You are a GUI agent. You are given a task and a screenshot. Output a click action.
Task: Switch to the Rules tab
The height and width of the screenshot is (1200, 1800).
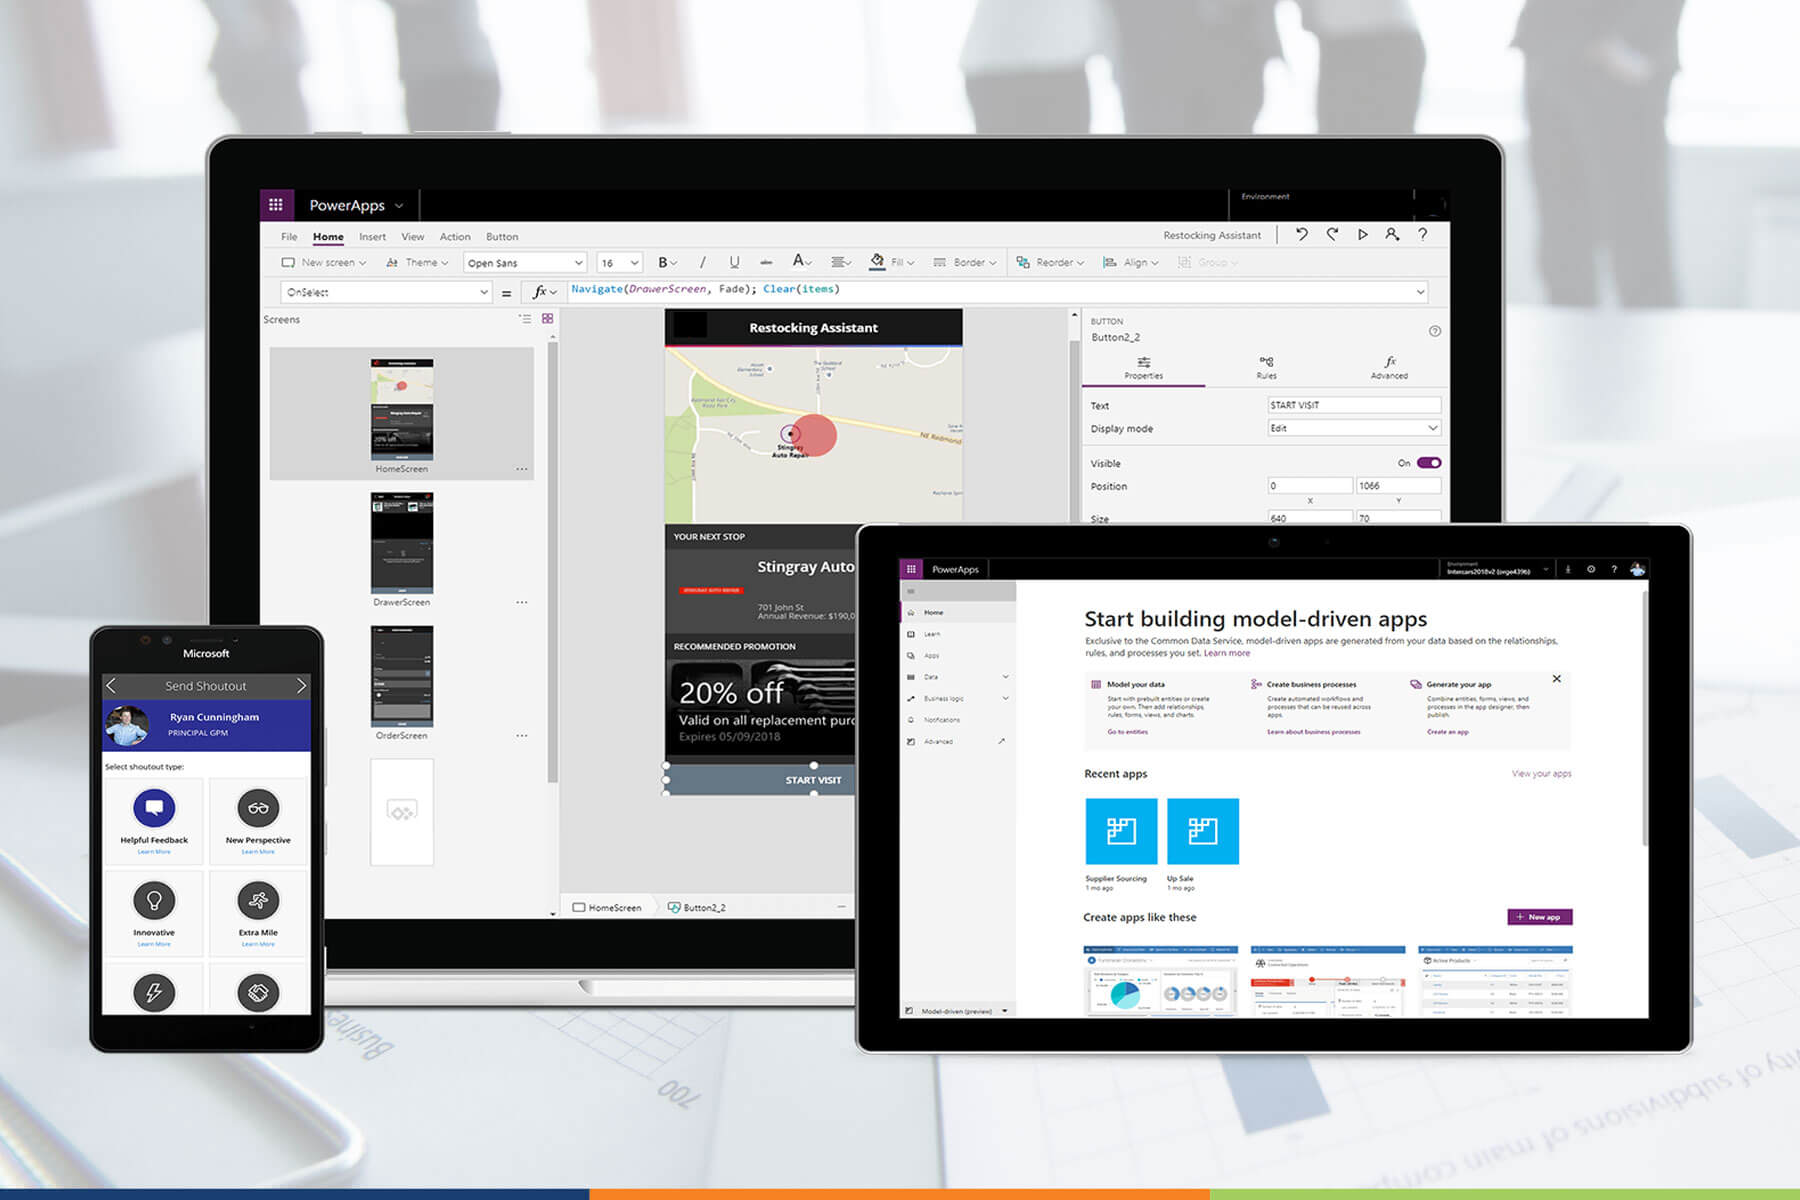1266,367
